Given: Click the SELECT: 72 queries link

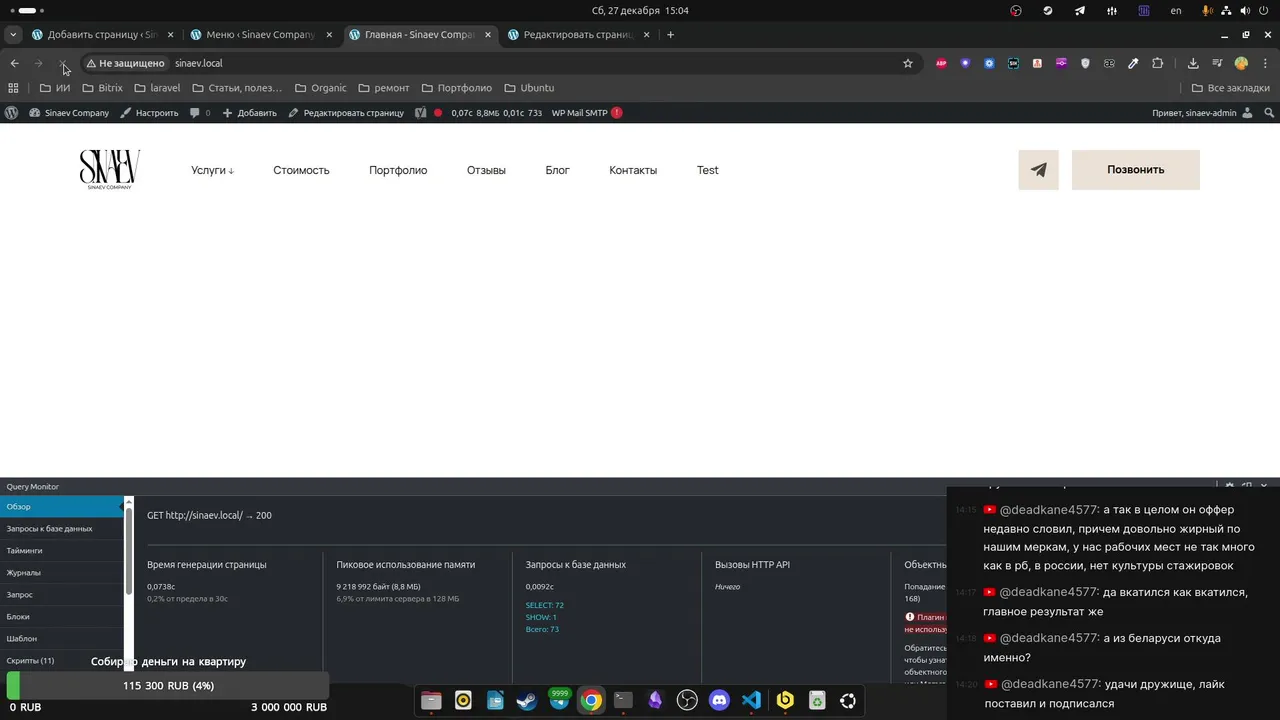Looking at the screenshot, I should point(545,605).
